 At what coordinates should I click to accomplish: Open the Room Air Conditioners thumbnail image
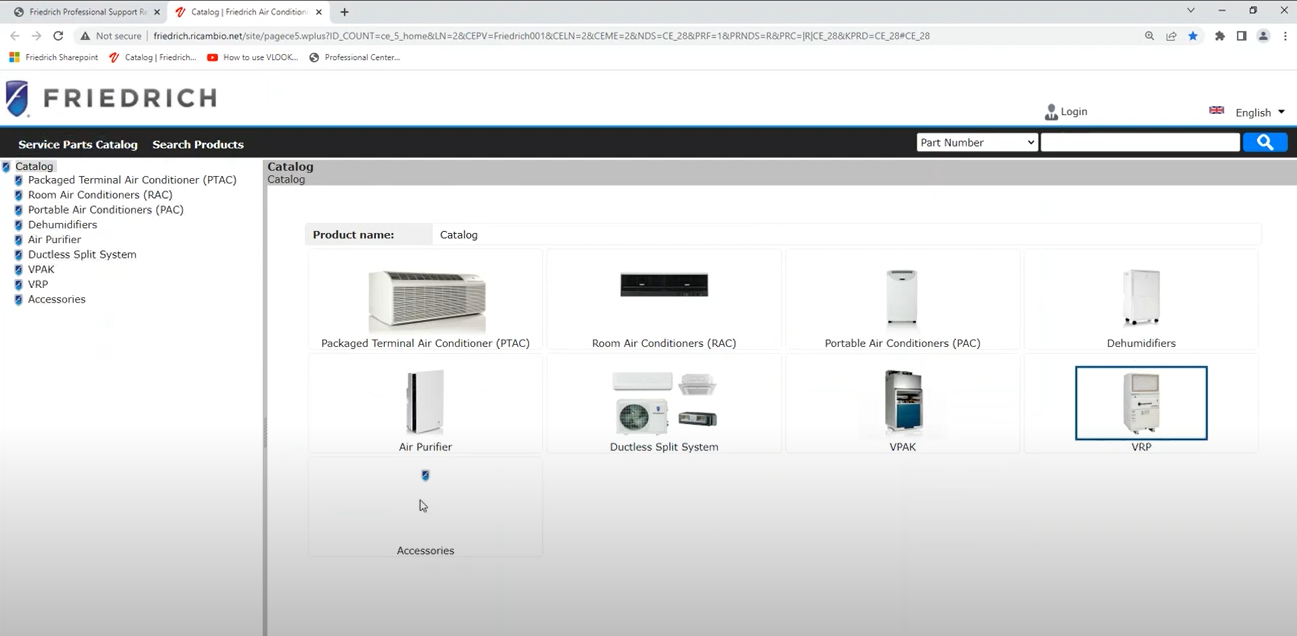pyautogui.click(x=664, y=285)
